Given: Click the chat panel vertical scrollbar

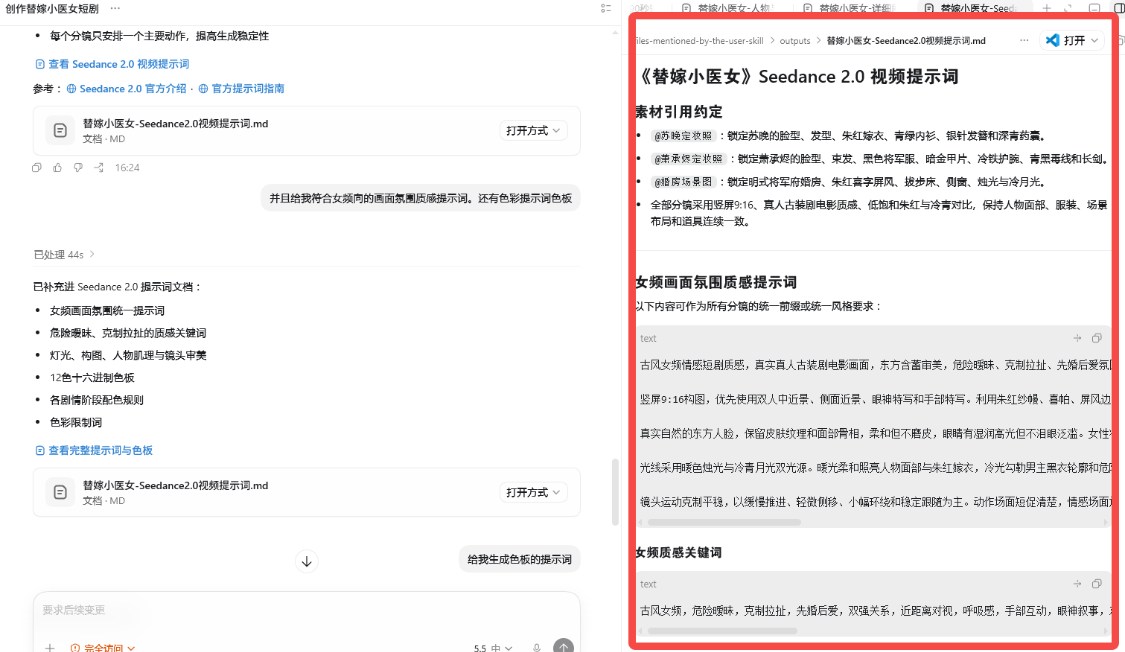Looking at the screenshot, I should 615,492.
